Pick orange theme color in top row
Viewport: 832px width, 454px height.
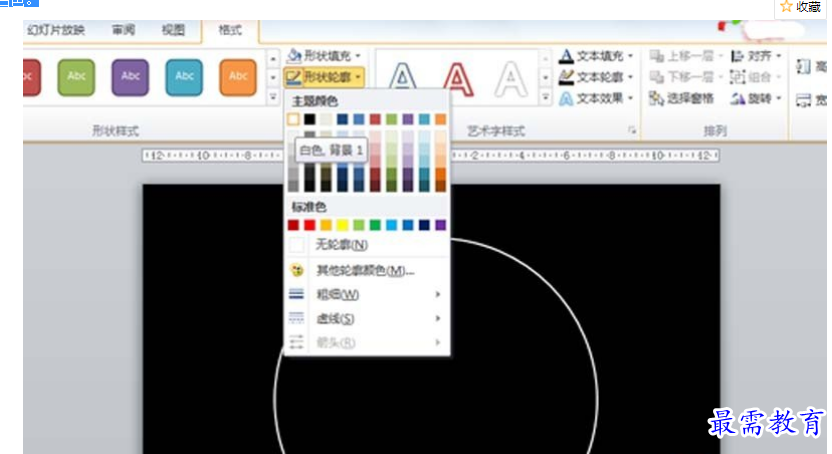coord(440,119)
